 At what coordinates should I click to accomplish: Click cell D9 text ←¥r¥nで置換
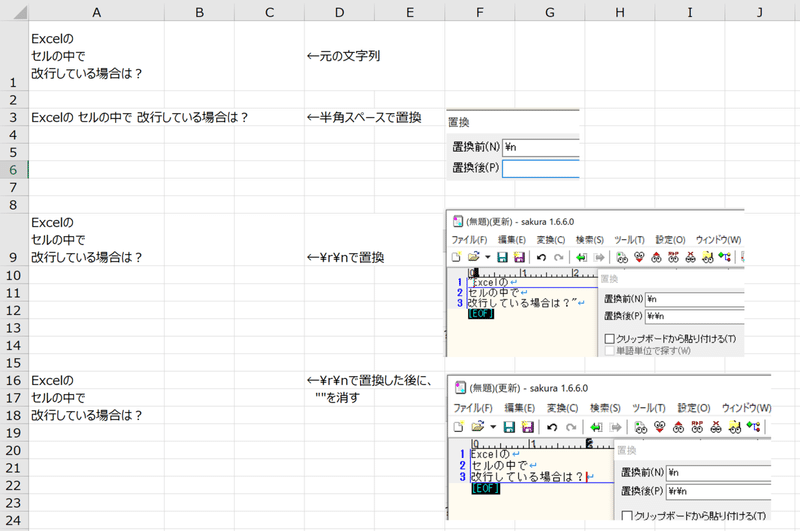click(x=345, y=257)
